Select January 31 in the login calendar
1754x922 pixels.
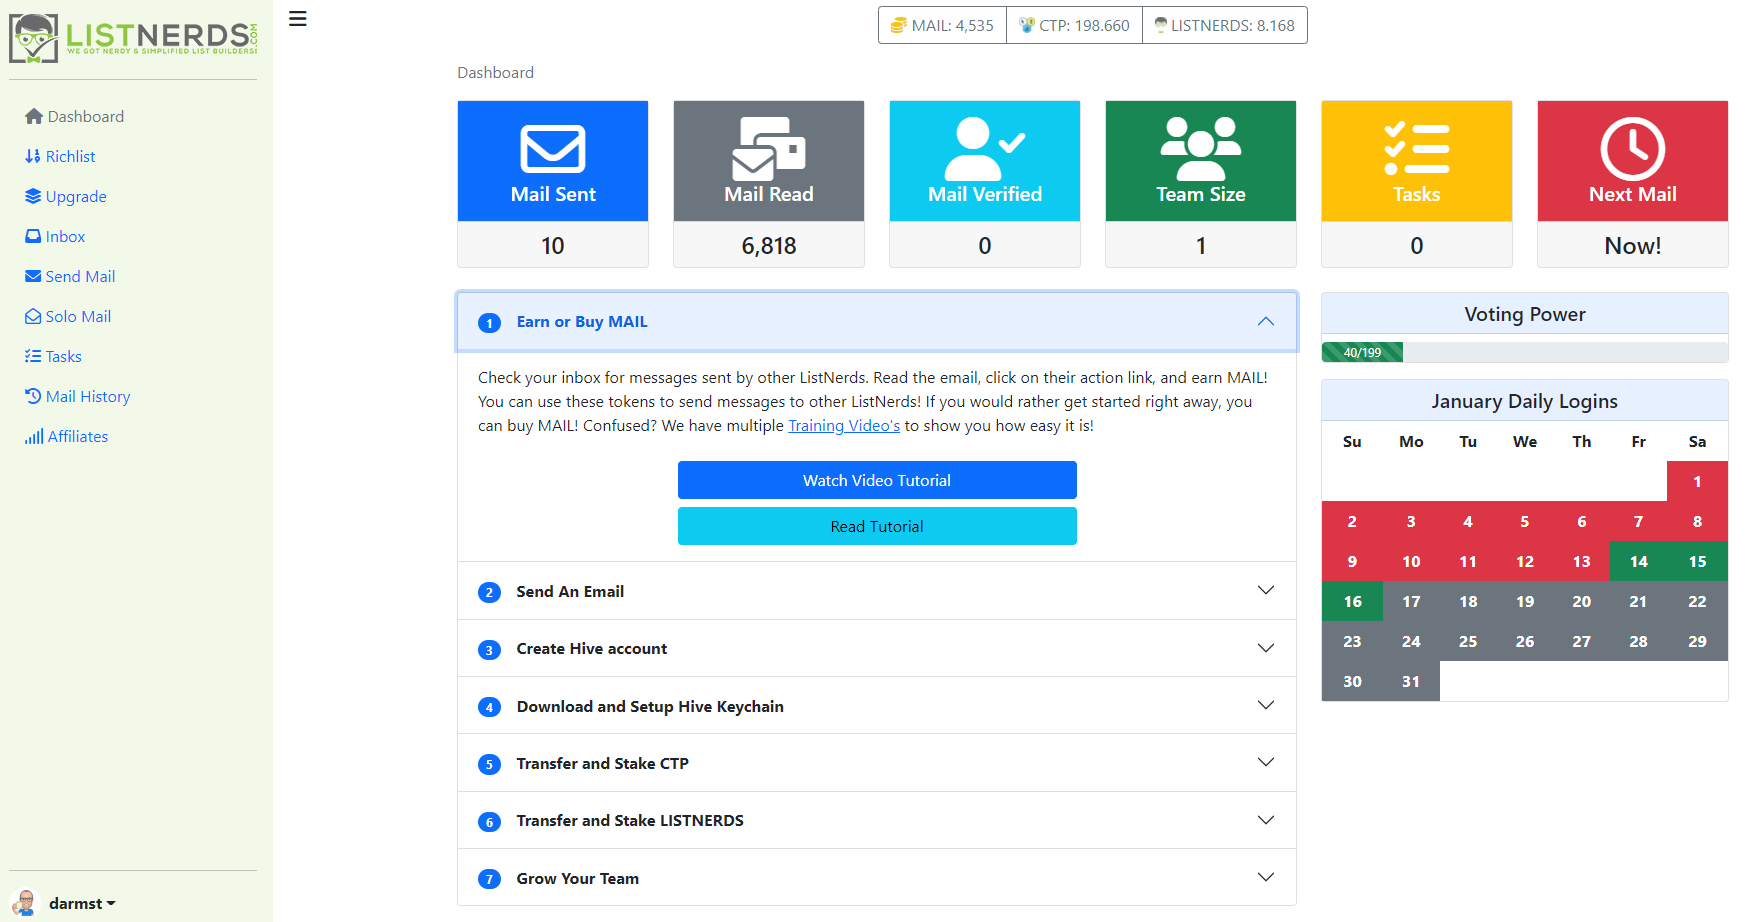click(x=1411, y=681)
